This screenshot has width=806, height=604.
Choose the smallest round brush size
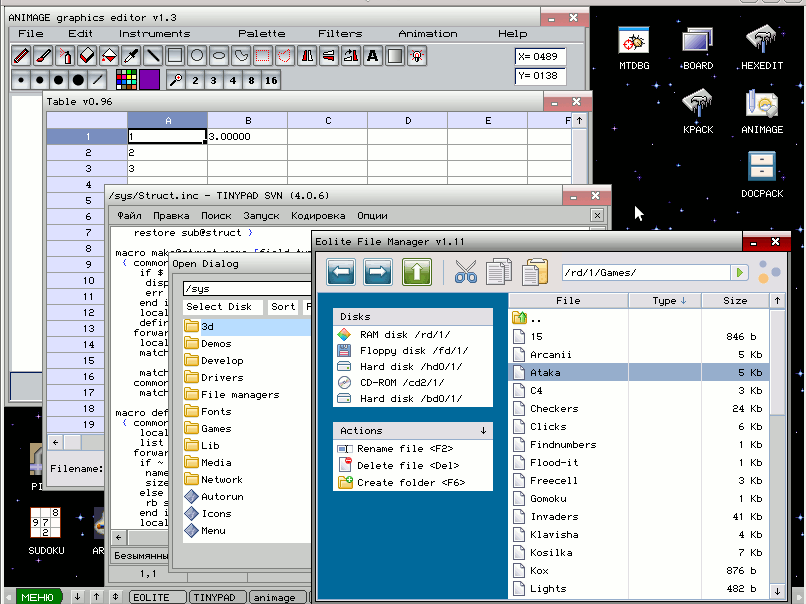pos(21,80)
